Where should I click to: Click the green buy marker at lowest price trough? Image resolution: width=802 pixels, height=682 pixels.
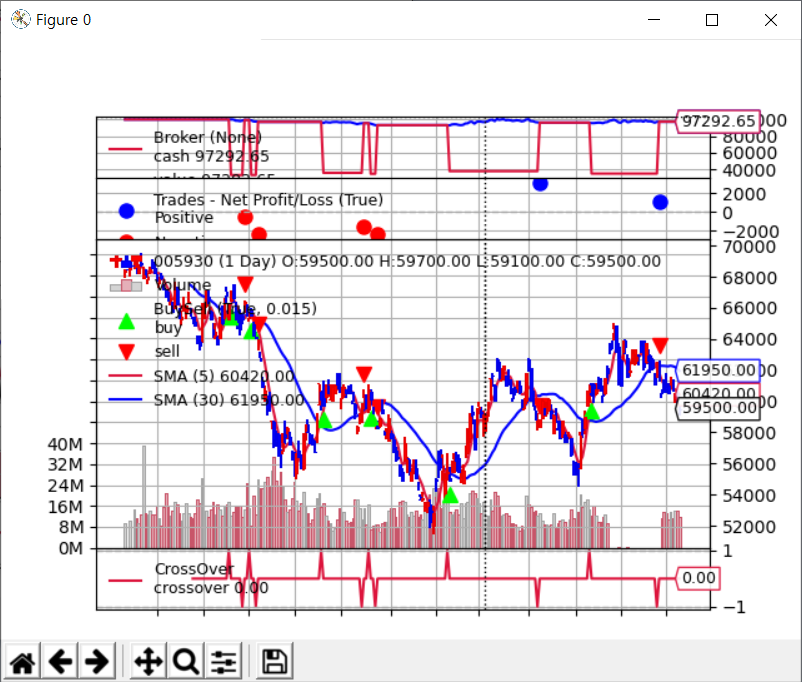(450, 495)
